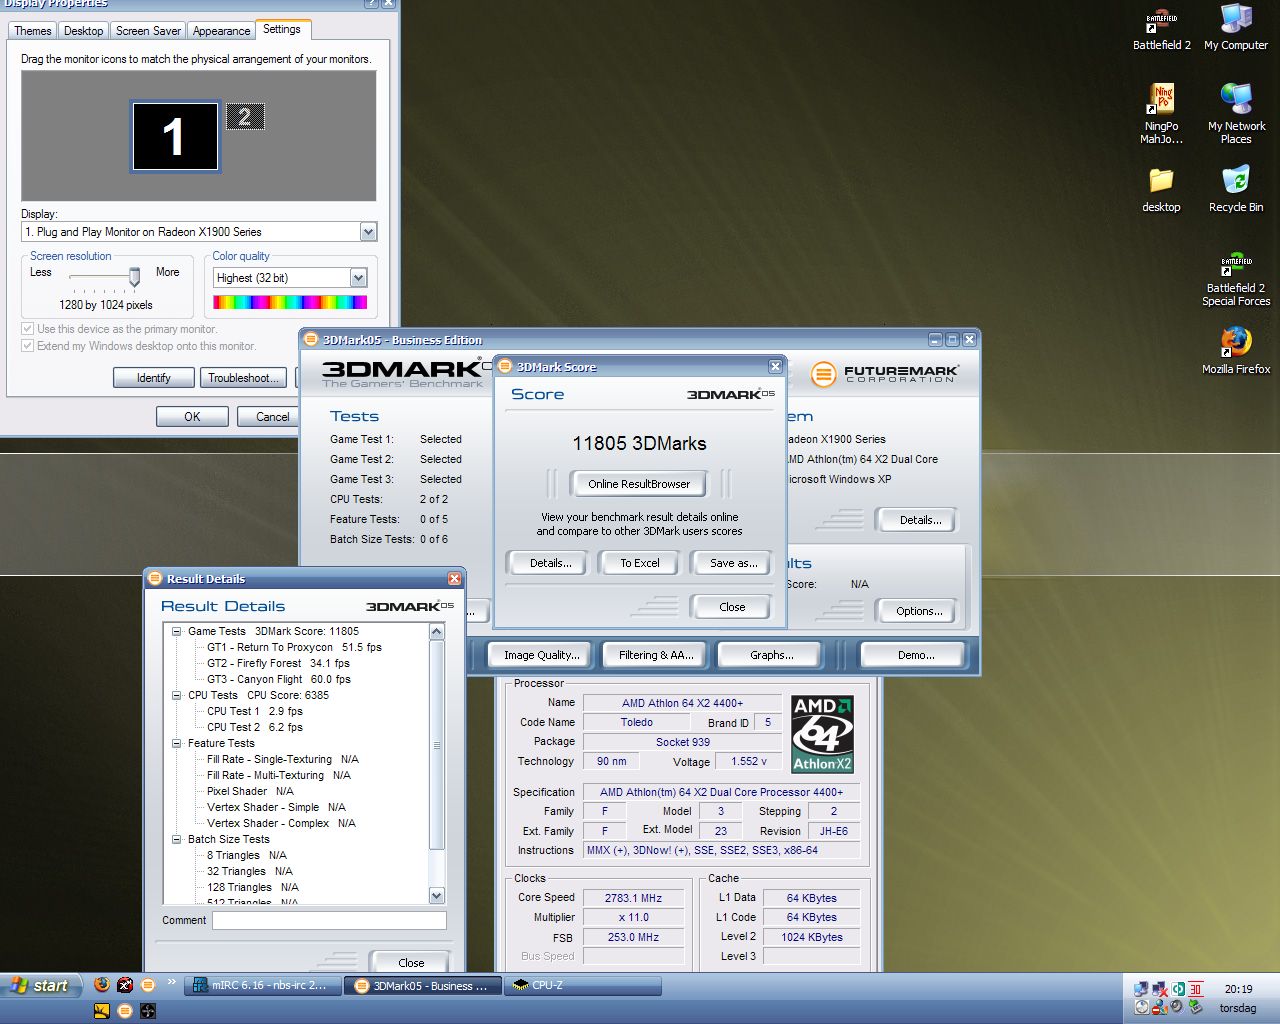Click the Options... button in 3DMark05
Viewport: 1280px width, 1024px height.
(919, 611)
